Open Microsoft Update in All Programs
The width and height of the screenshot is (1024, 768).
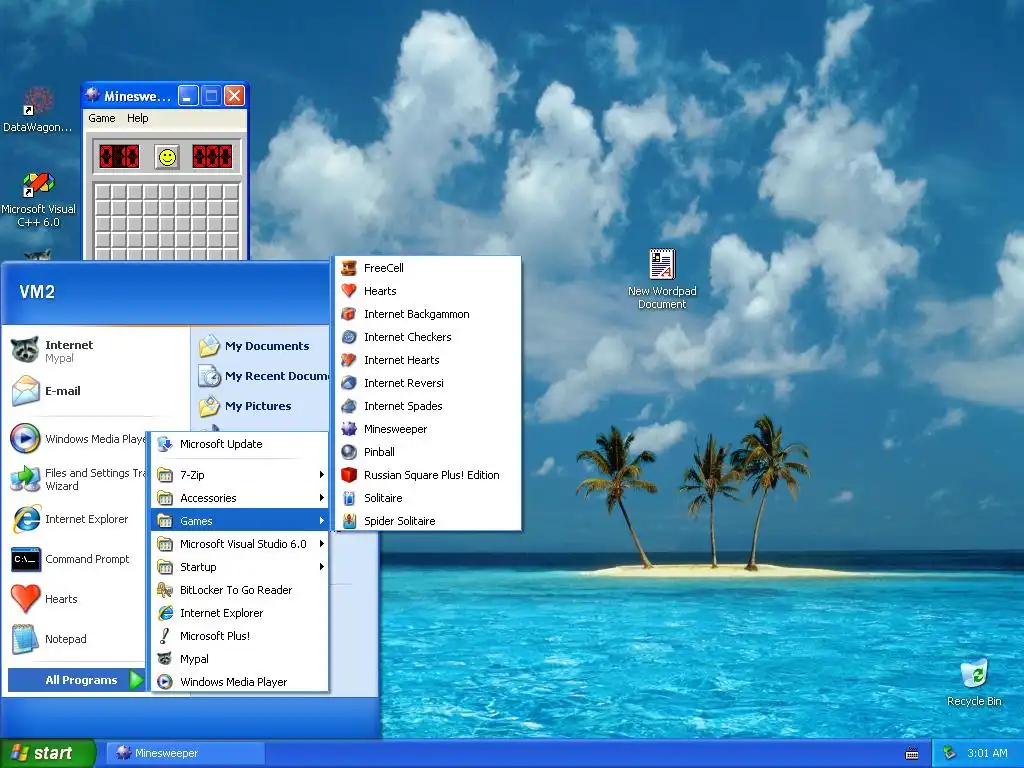[x=240, y=444]
